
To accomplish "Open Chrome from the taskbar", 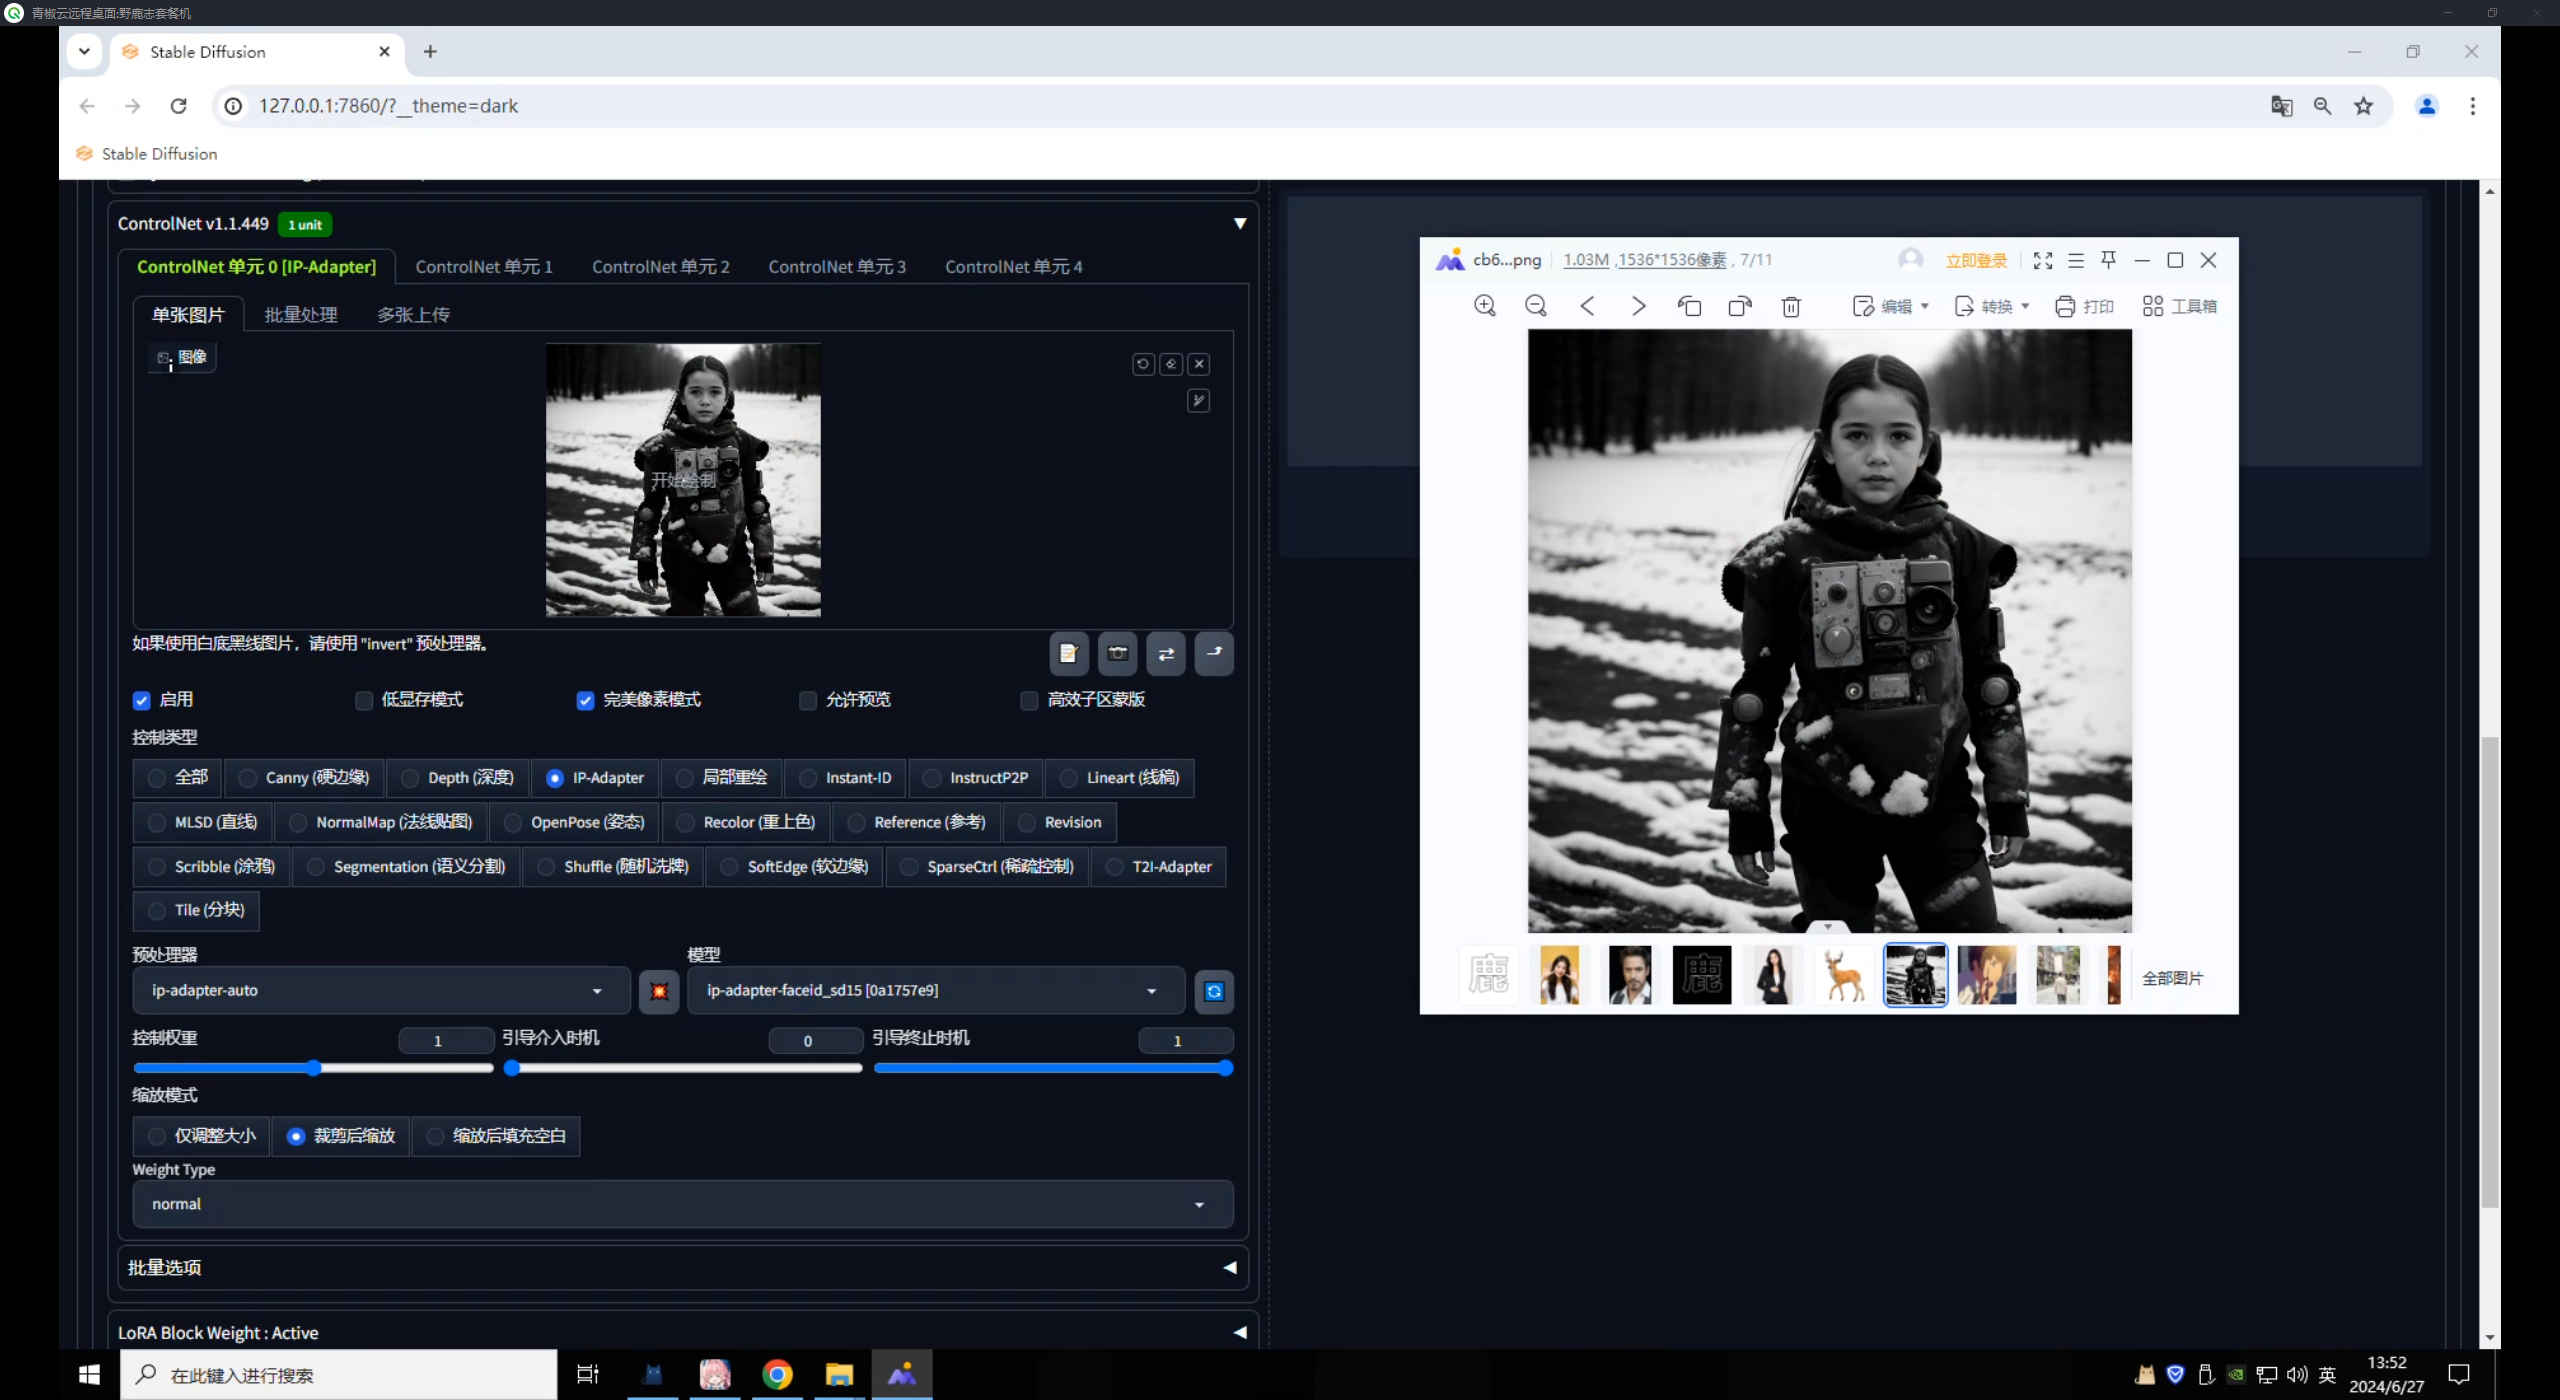I will pos(777,1375).
